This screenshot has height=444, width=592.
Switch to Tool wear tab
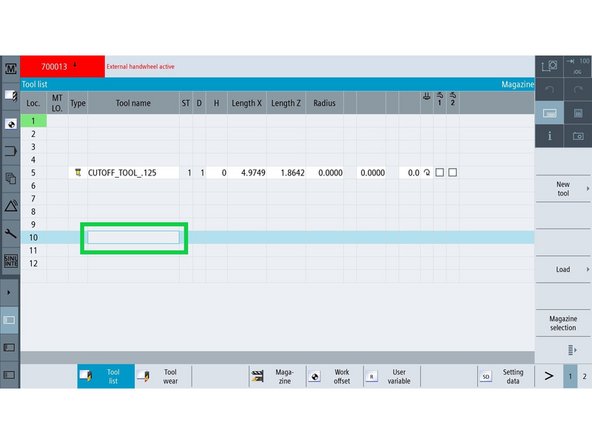pos(163,376)
